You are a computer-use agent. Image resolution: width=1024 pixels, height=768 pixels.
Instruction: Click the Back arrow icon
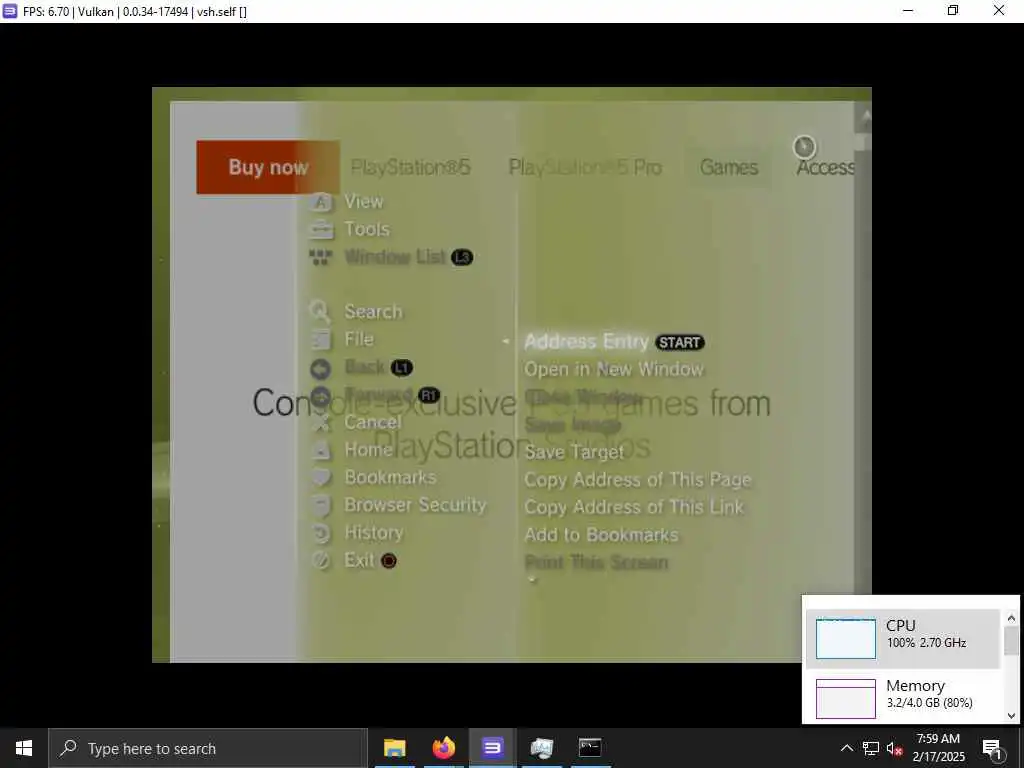tap(320, 369)
